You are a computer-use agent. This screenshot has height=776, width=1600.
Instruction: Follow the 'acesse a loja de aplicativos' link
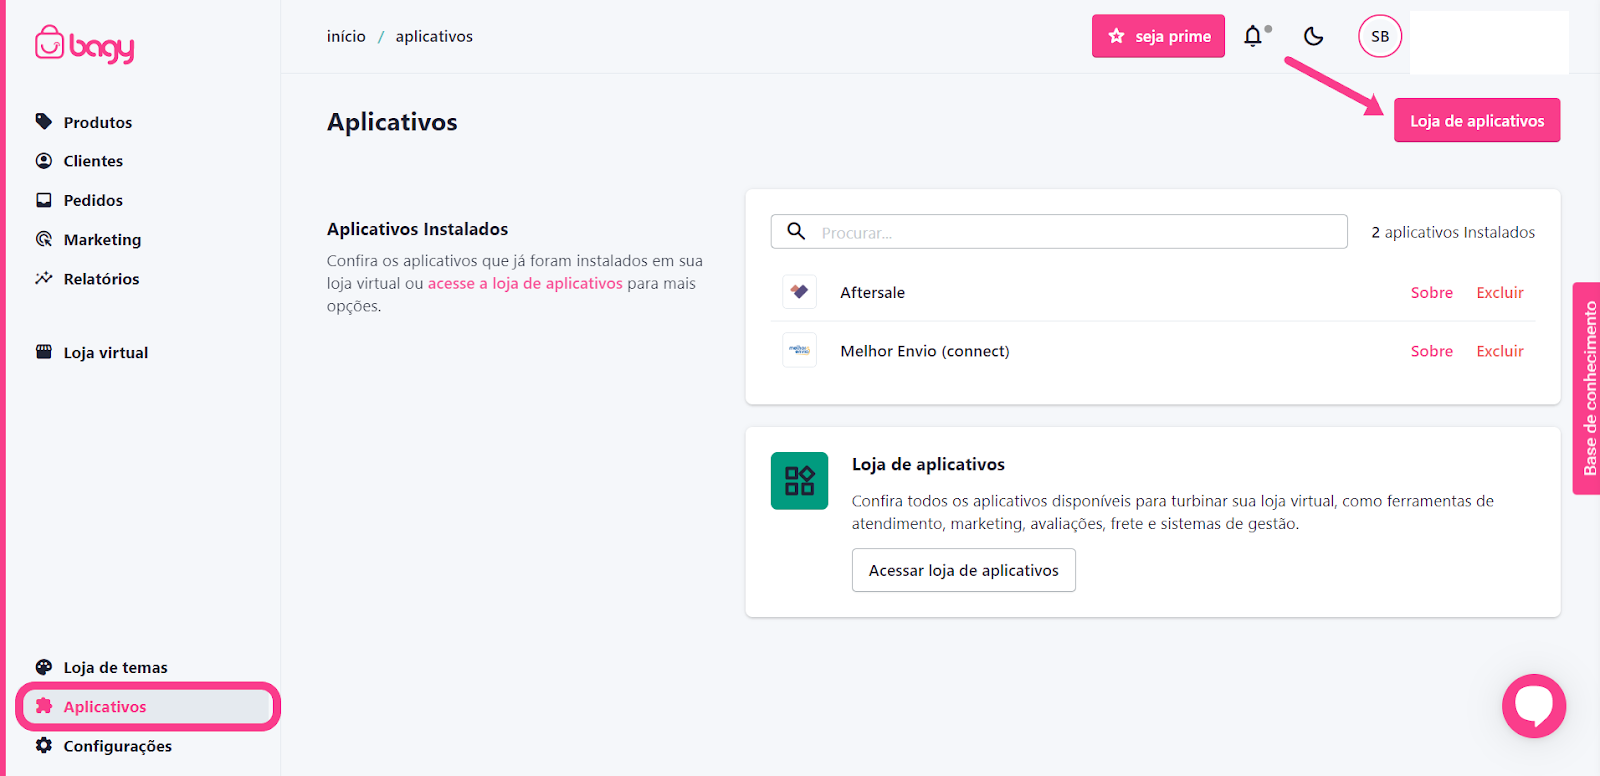tap(525, 283)
